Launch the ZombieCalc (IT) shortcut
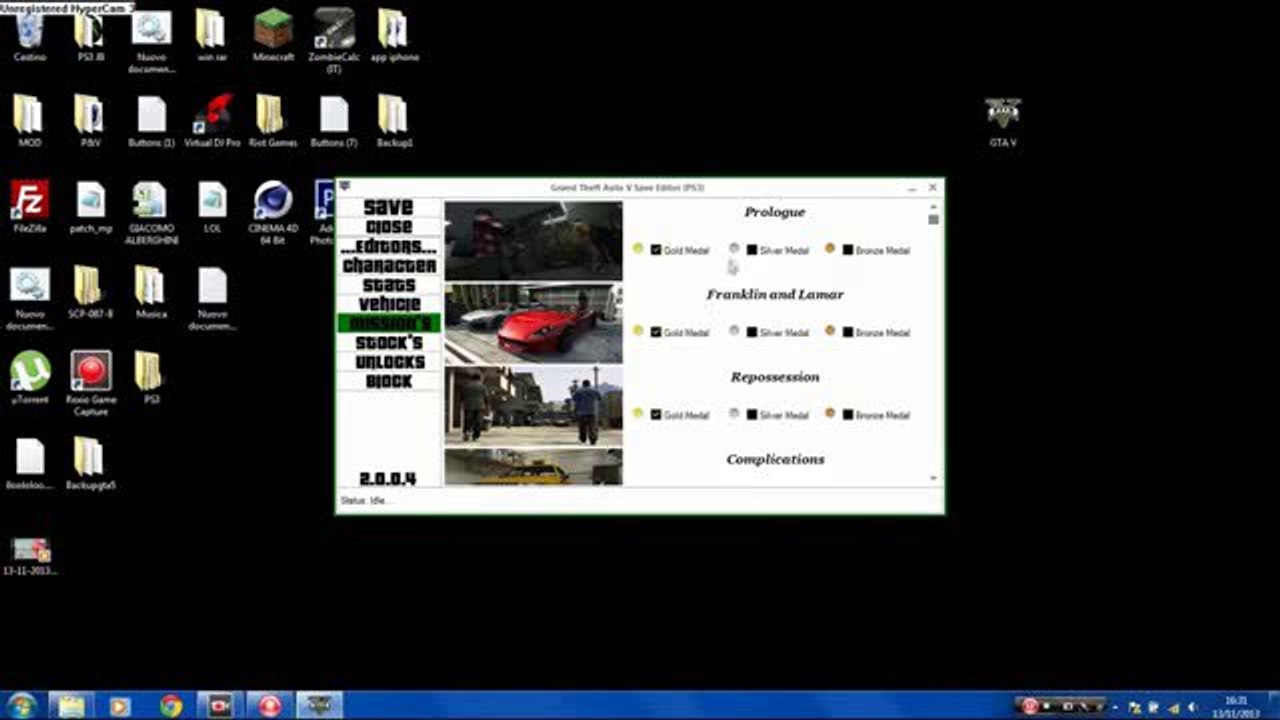Image resolution: width=1280 pixels, height=720 pixels. point(334,40)
